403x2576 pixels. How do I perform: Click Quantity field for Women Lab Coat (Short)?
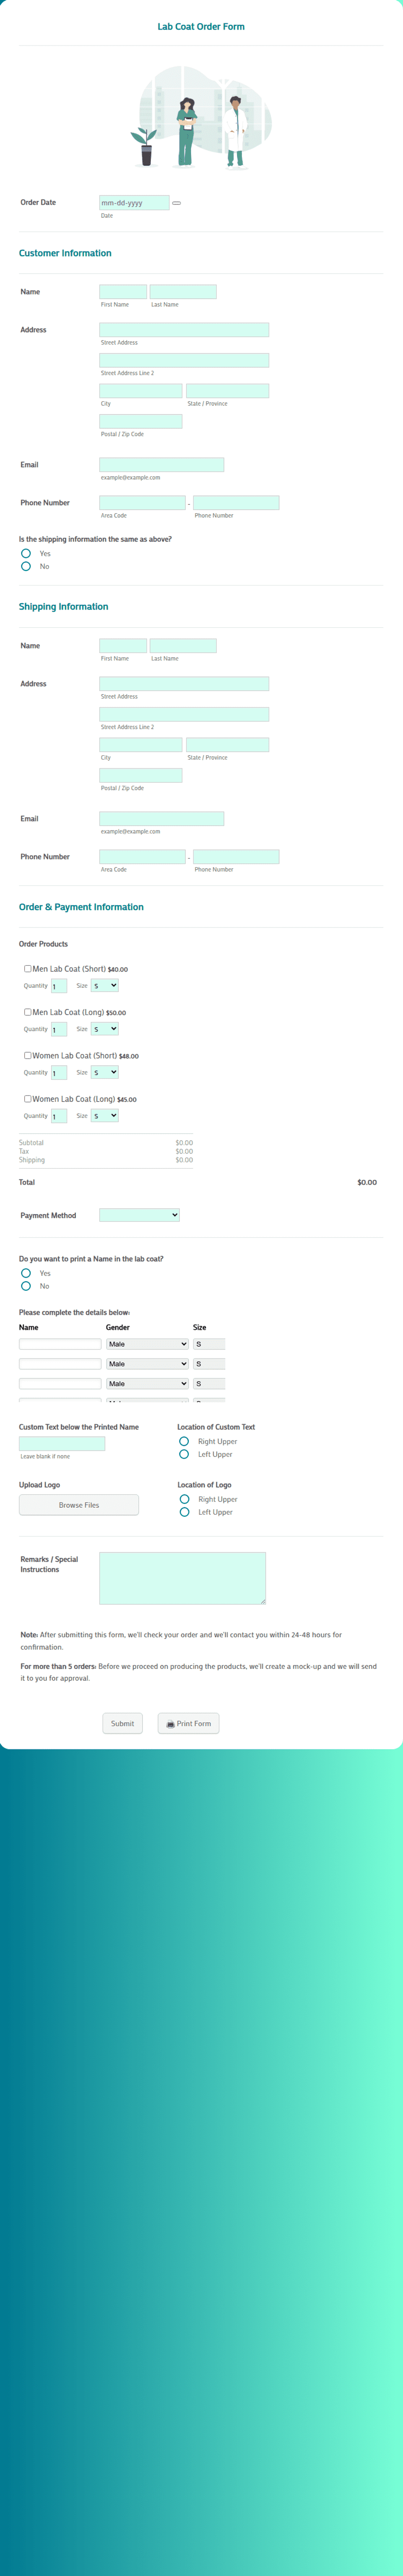(59, 1072)
